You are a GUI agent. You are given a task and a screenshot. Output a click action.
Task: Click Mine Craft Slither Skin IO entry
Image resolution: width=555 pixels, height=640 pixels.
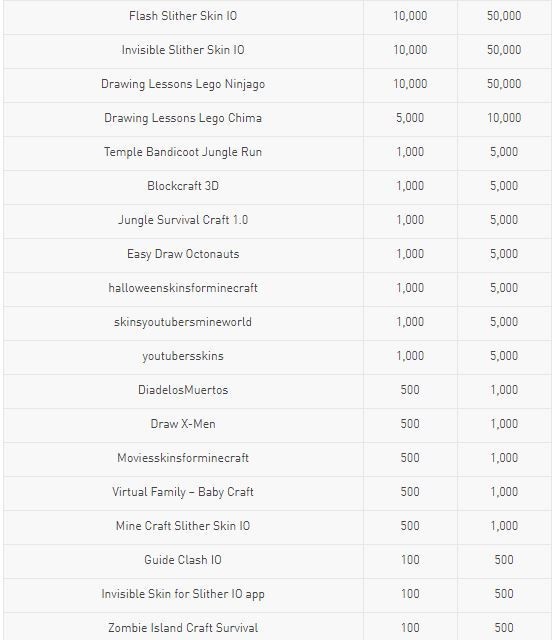[x=183, y=526]
